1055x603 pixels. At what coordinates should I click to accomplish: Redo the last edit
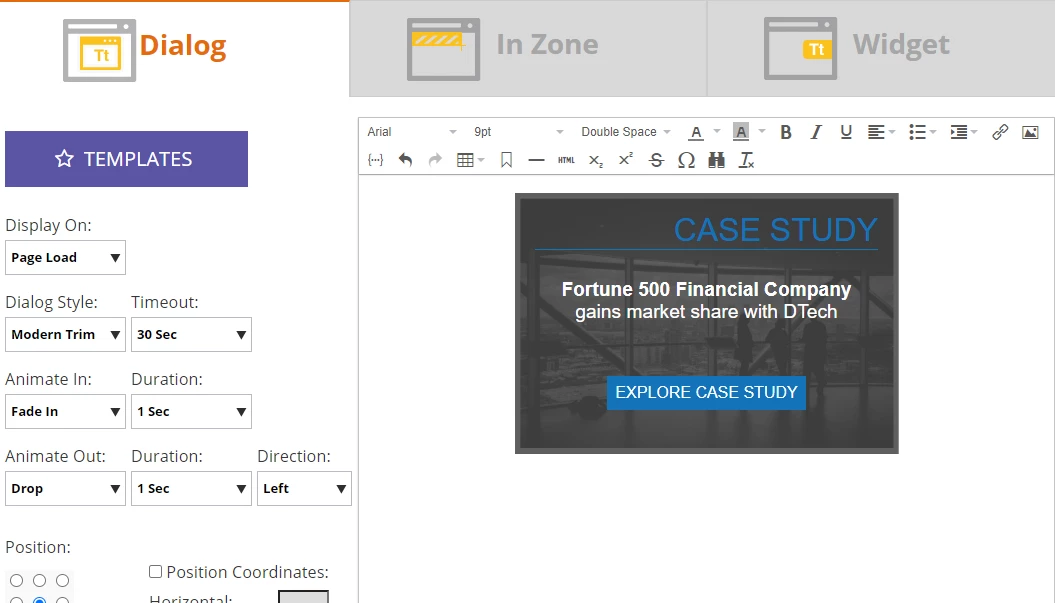[435, 160]
